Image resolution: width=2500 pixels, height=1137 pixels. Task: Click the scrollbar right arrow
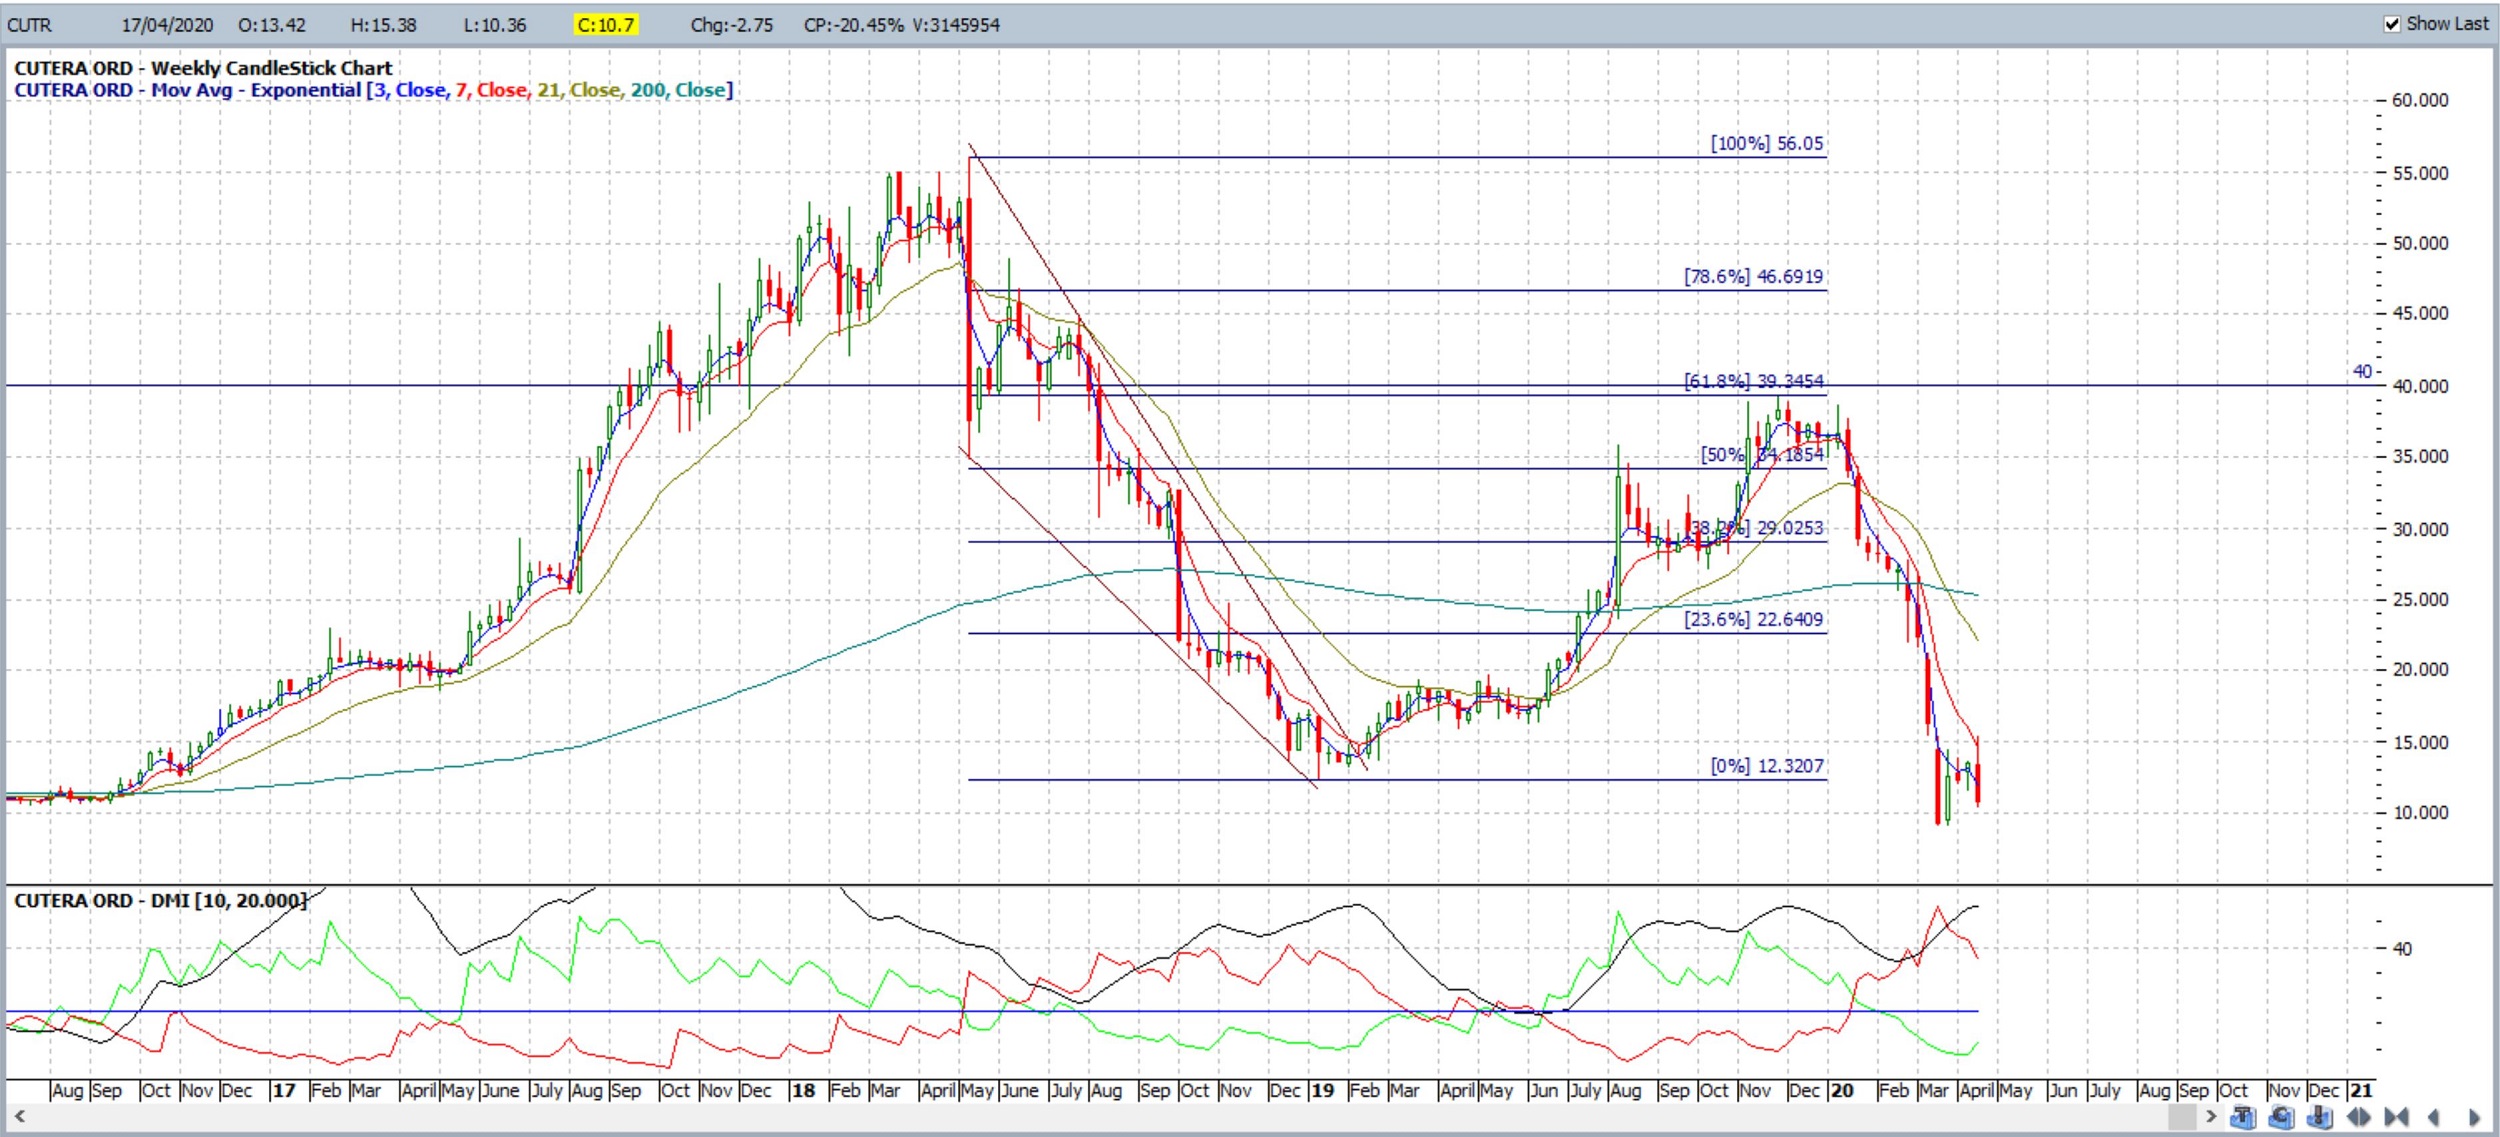pyautogui.click(x=2211, y=1116)
